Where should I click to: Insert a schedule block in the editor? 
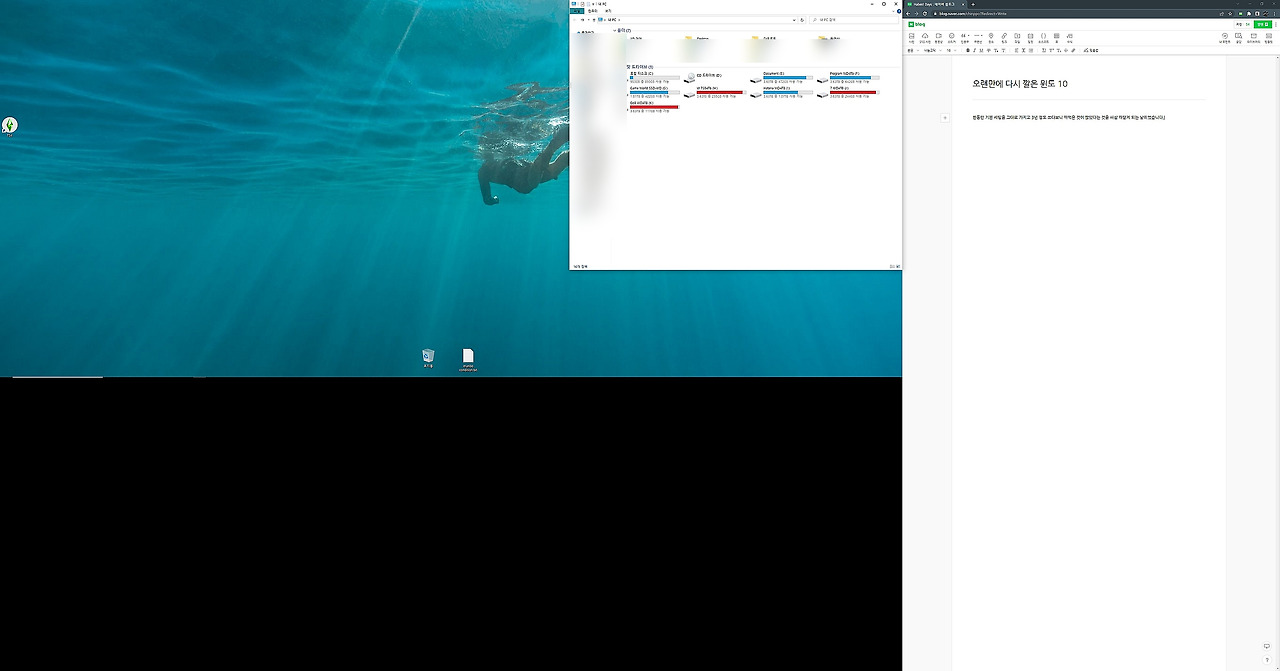(x=1030, y=38)
